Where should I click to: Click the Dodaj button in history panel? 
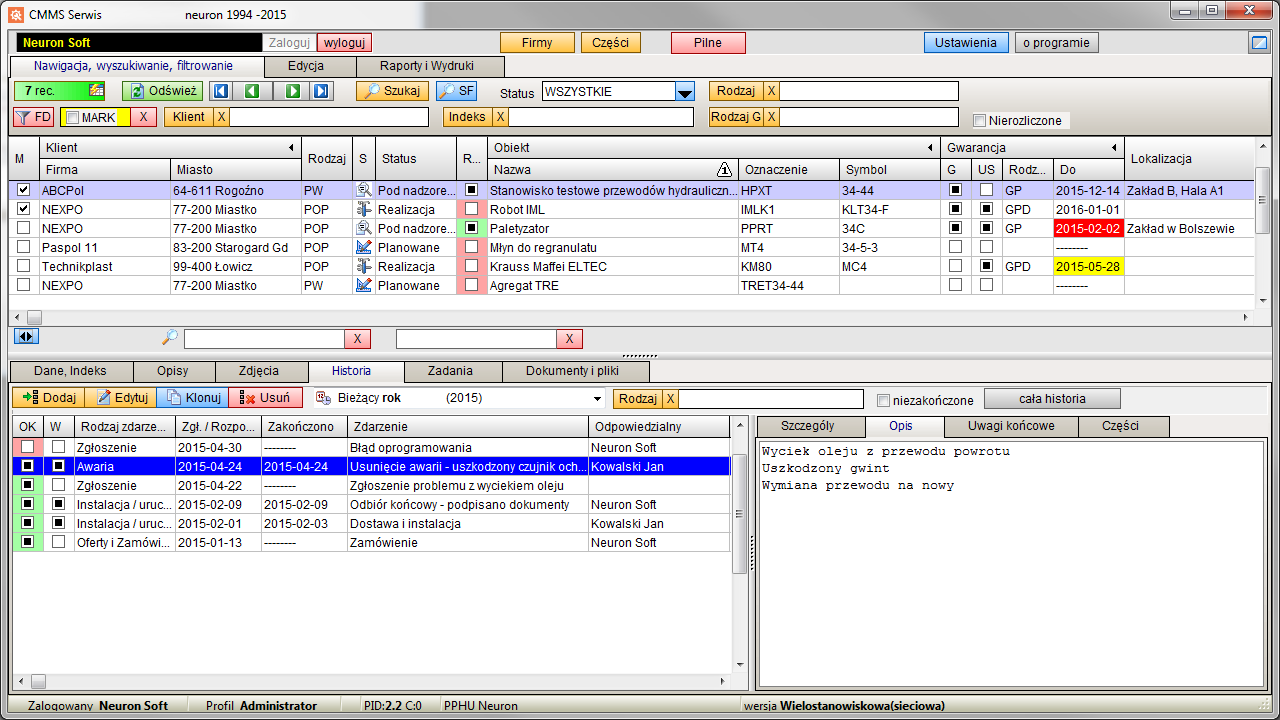point(48,398)
